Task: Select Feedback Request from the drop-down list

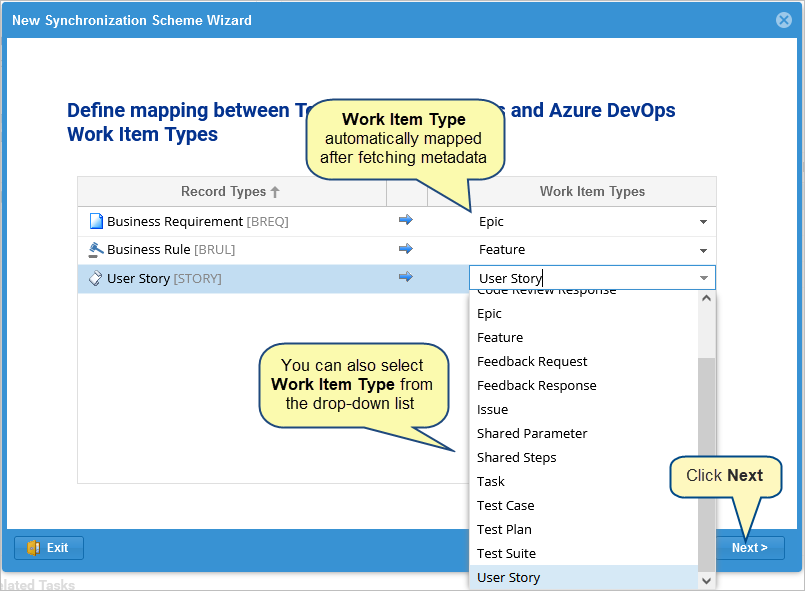Action: (x=532, y=361)
